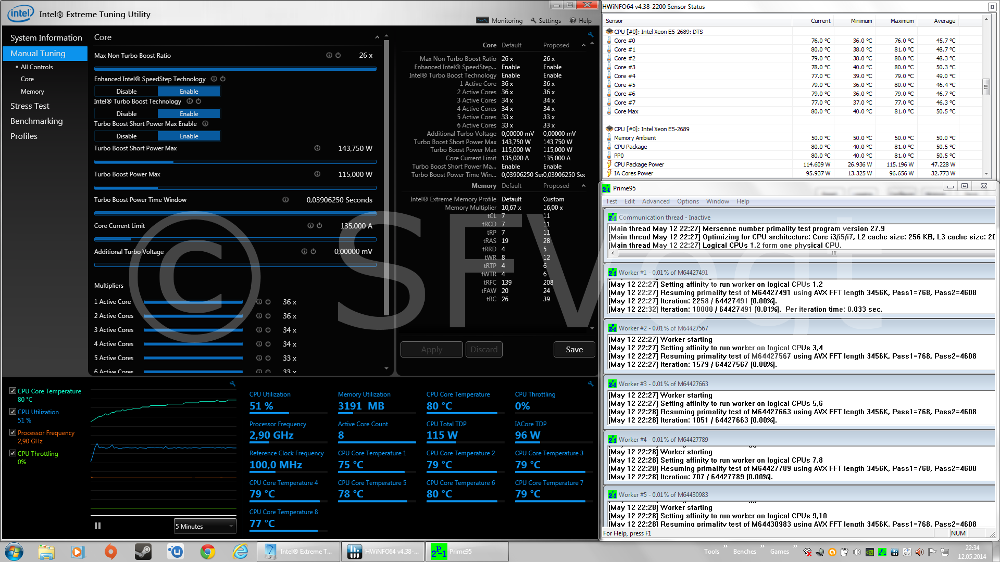Click the Worker #1 window icon in Prime95

coord(612,272)
